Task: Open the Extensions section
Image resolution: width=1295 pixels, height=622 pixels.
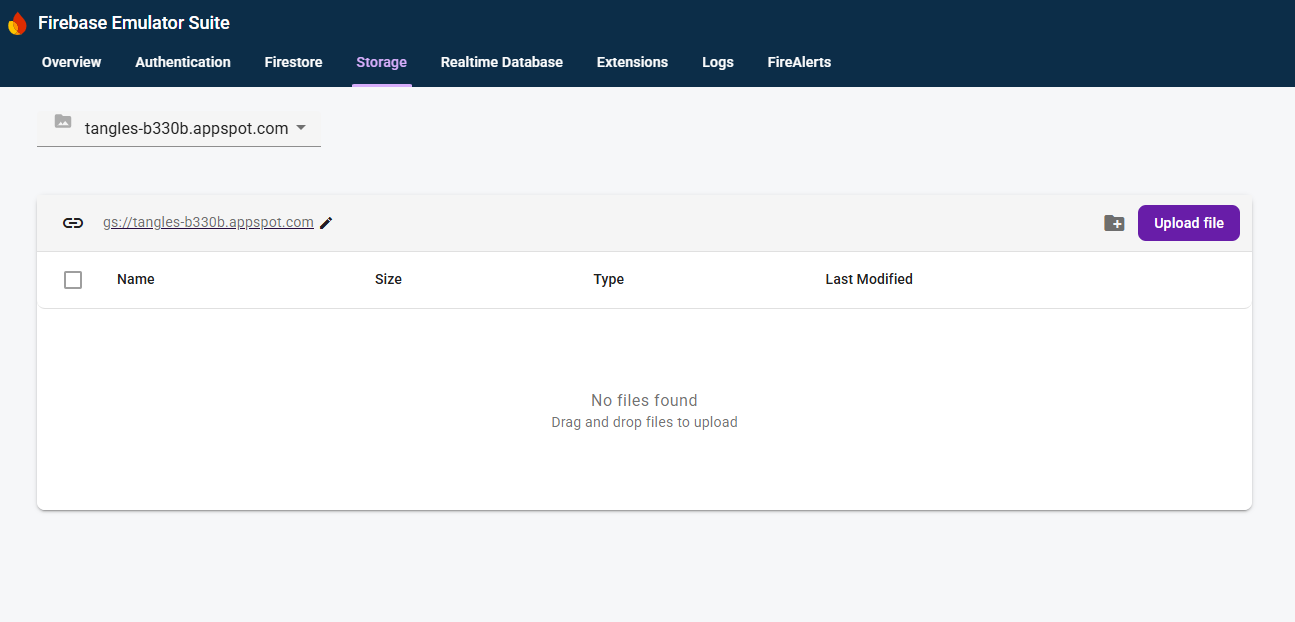Action: point(632,62)
